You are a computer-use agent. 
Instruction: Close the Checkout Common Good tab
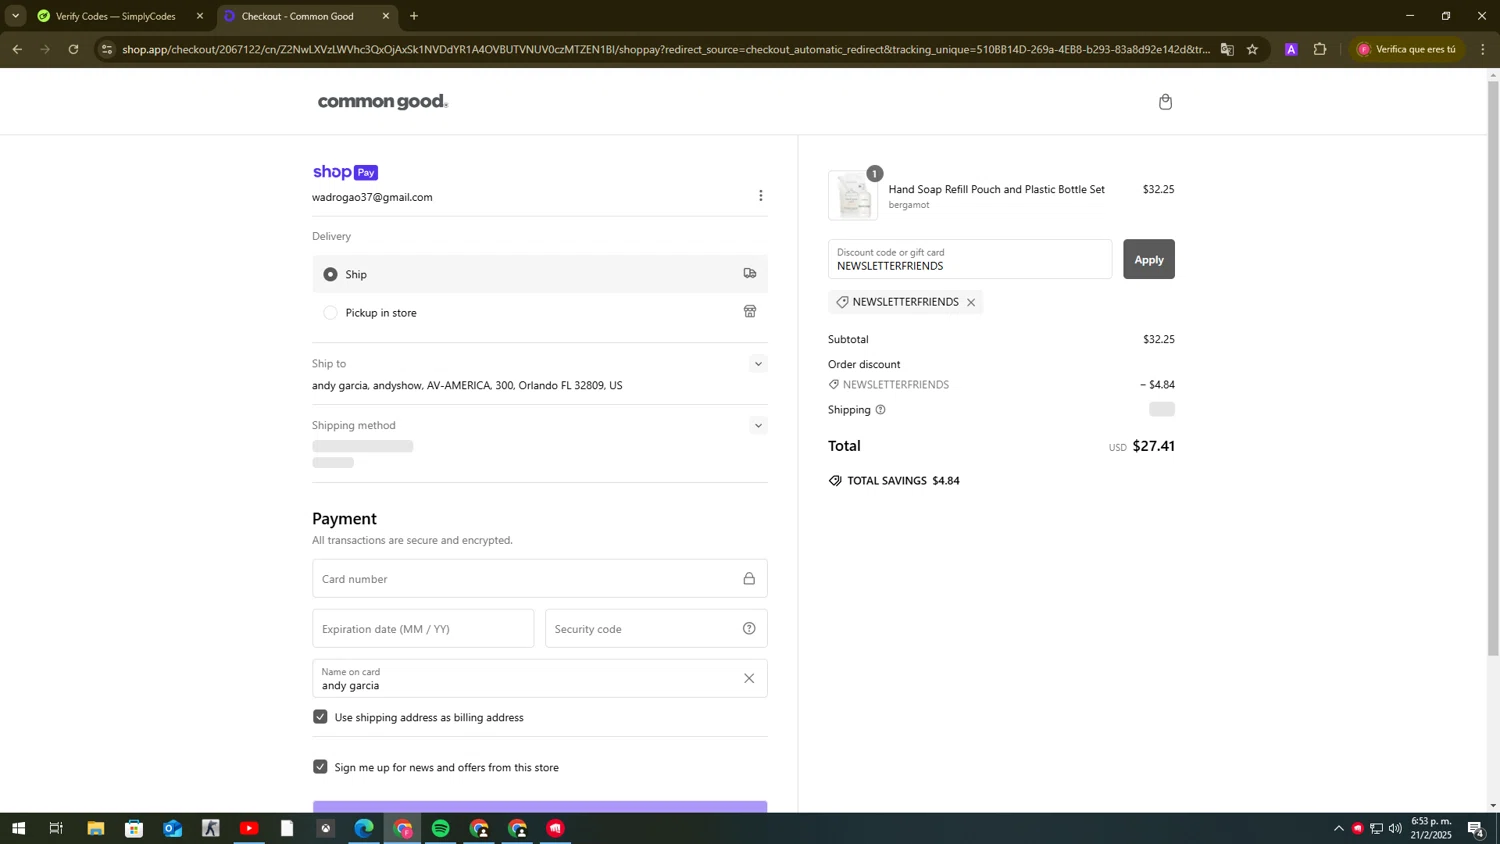point(386,16)
